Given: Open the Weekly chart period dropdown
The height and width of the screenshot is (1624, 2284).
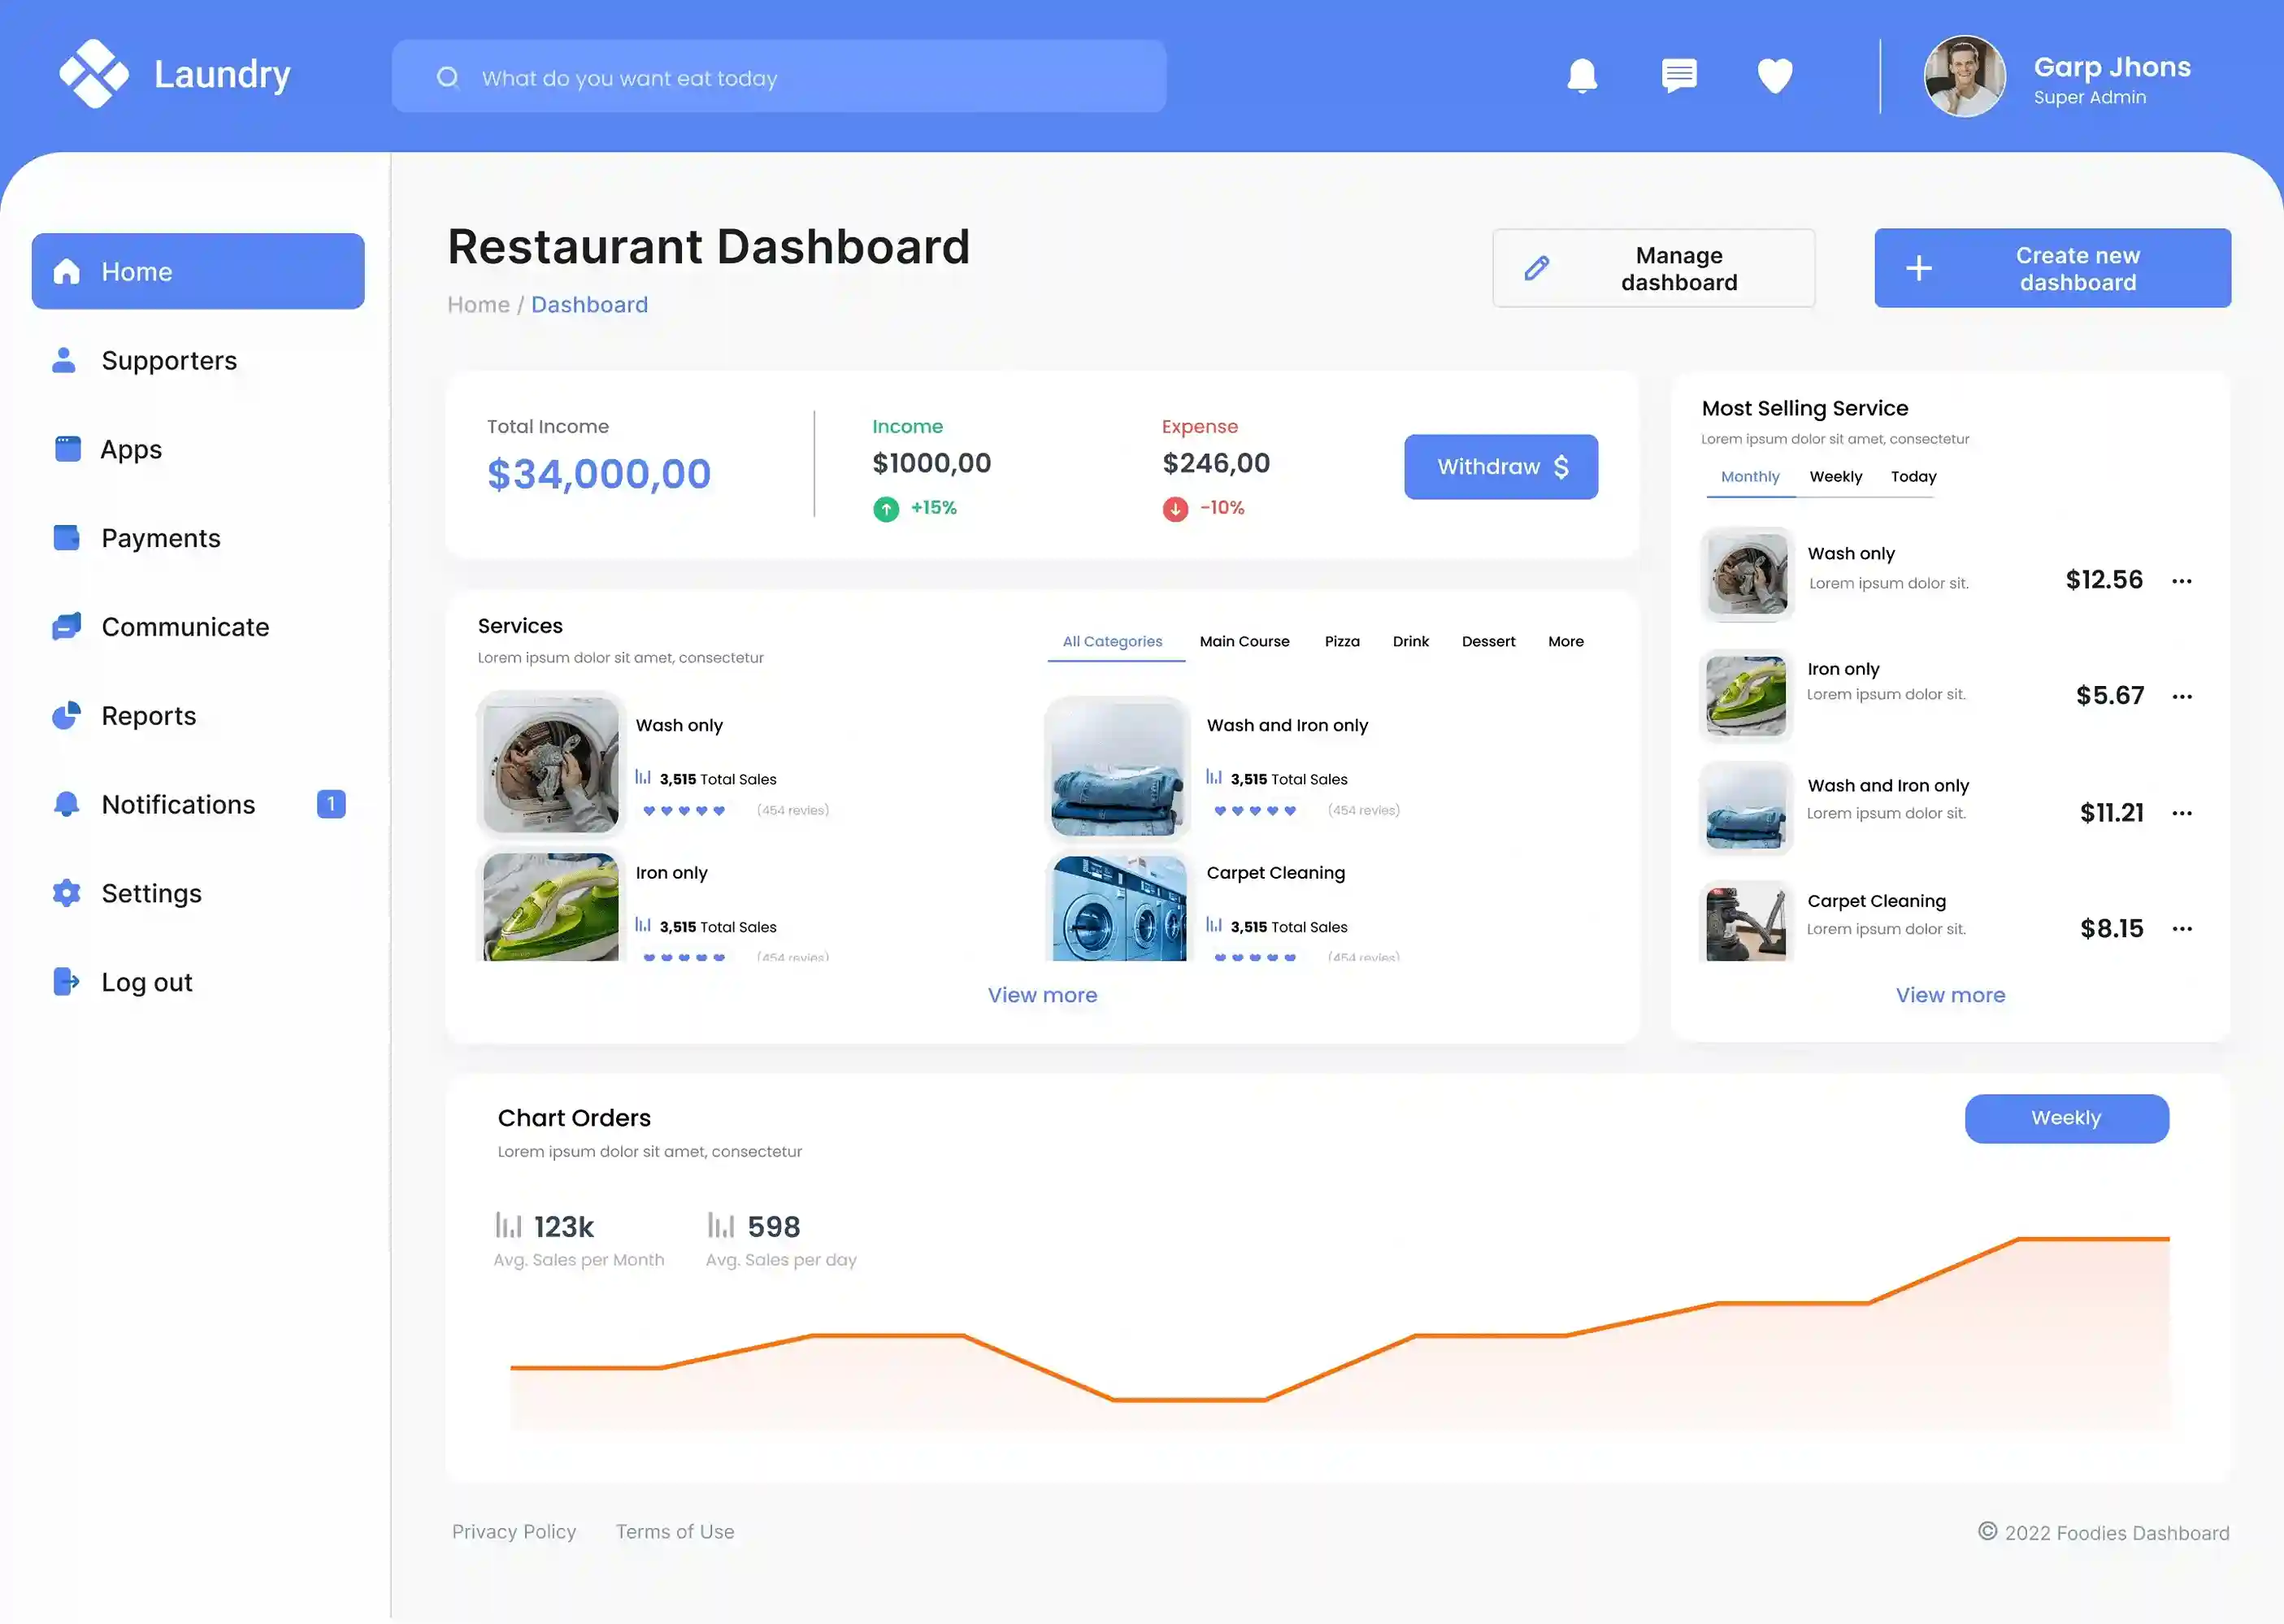Looking at the screenshot, I should click(x=2066, y=1118).
